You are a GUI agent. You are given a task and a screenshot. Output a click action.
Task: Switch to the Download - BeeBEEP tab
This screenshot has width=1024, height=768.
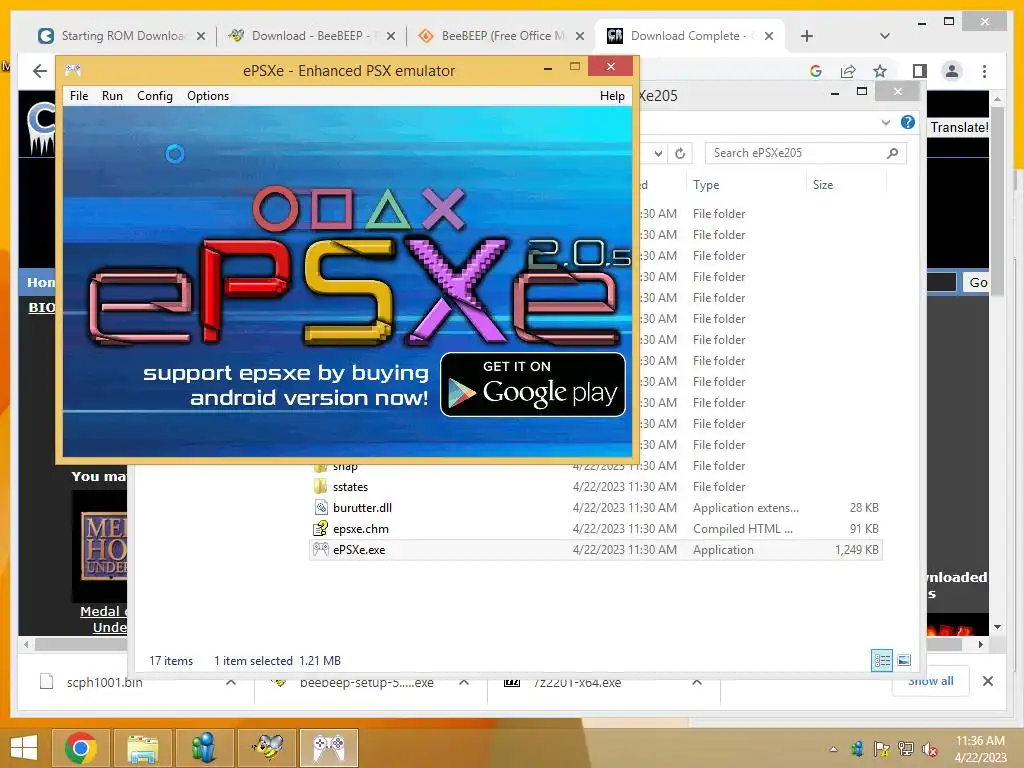point(312,36)
